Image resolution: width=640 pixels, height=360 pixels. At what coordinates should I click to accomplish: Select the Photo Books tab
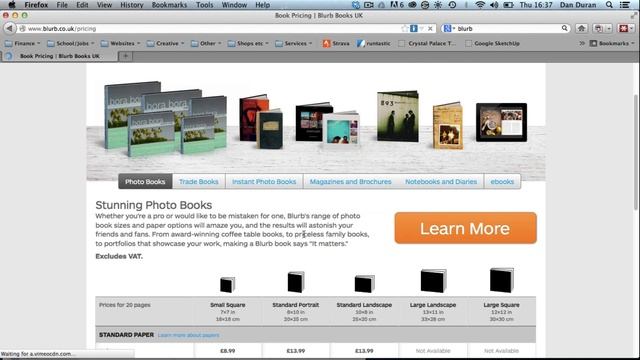point(145,182)
